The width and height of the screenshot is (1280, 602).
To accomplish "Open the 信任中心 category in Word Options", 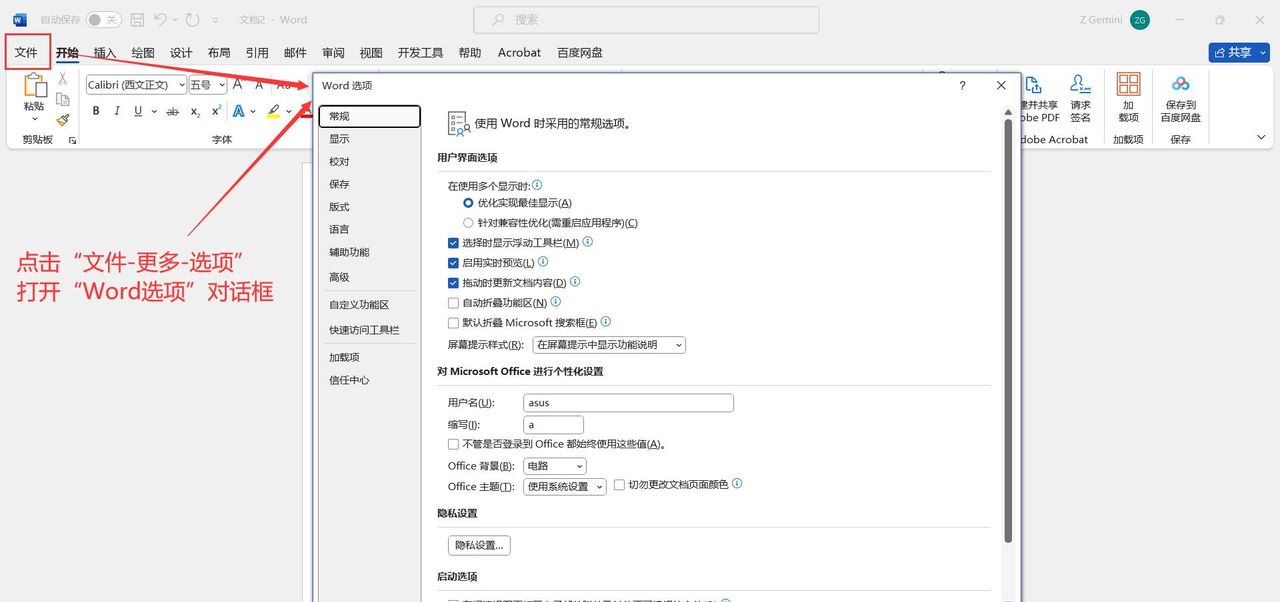I will point(368,380).
